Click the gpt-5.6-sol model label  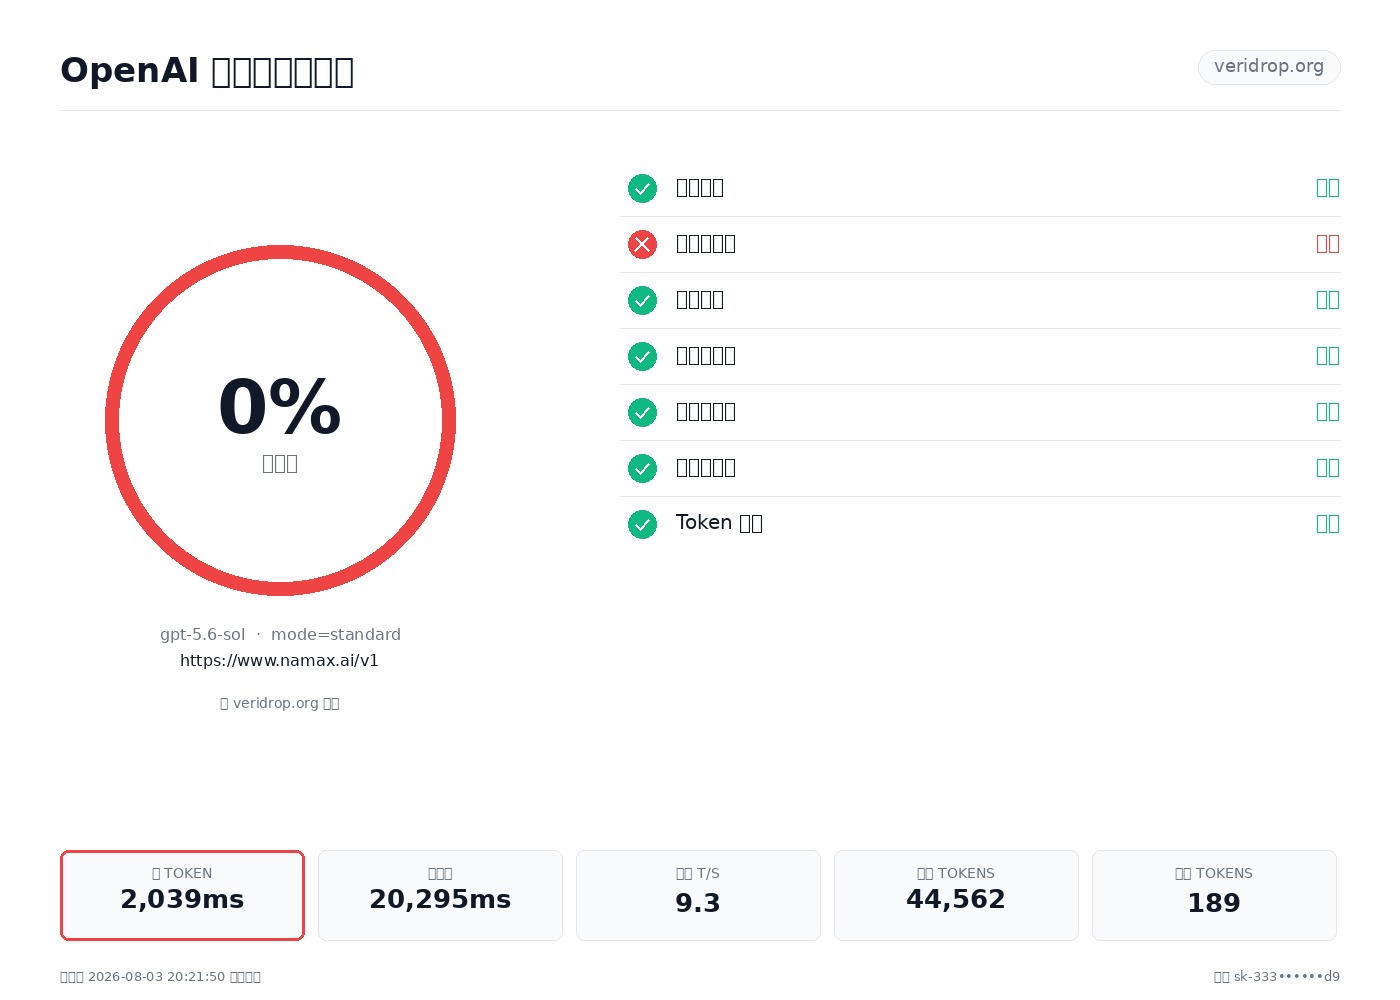tap(202, 634)
